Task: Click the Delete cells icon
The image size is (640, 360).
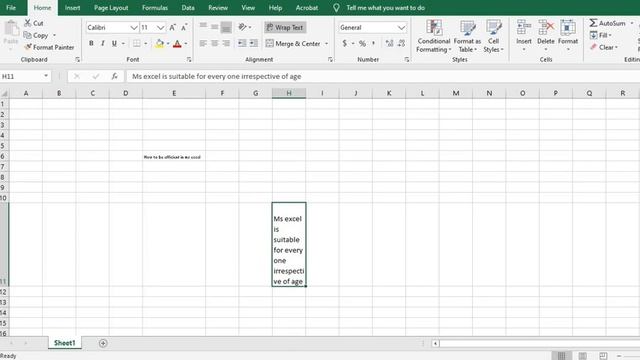Action: tap(546, 28)
